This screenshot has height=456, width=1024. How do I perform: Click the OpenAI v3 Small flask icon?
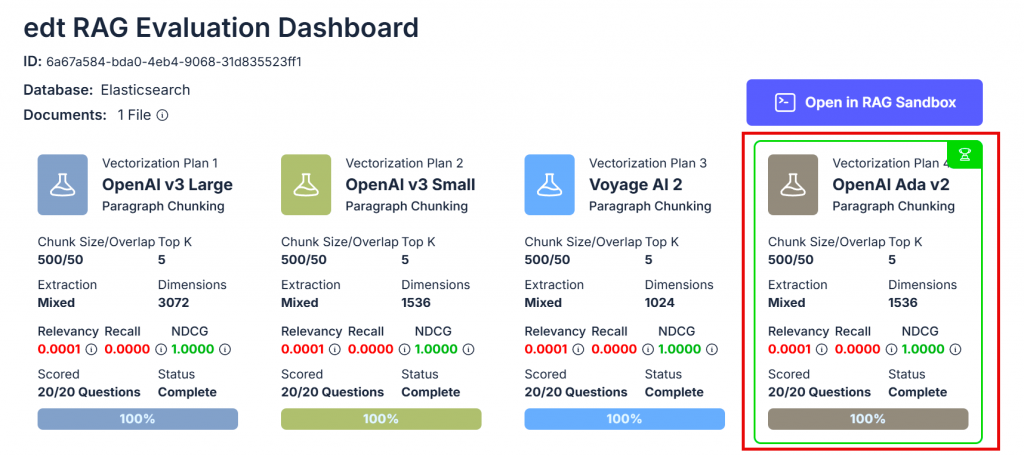pos(306,185)
